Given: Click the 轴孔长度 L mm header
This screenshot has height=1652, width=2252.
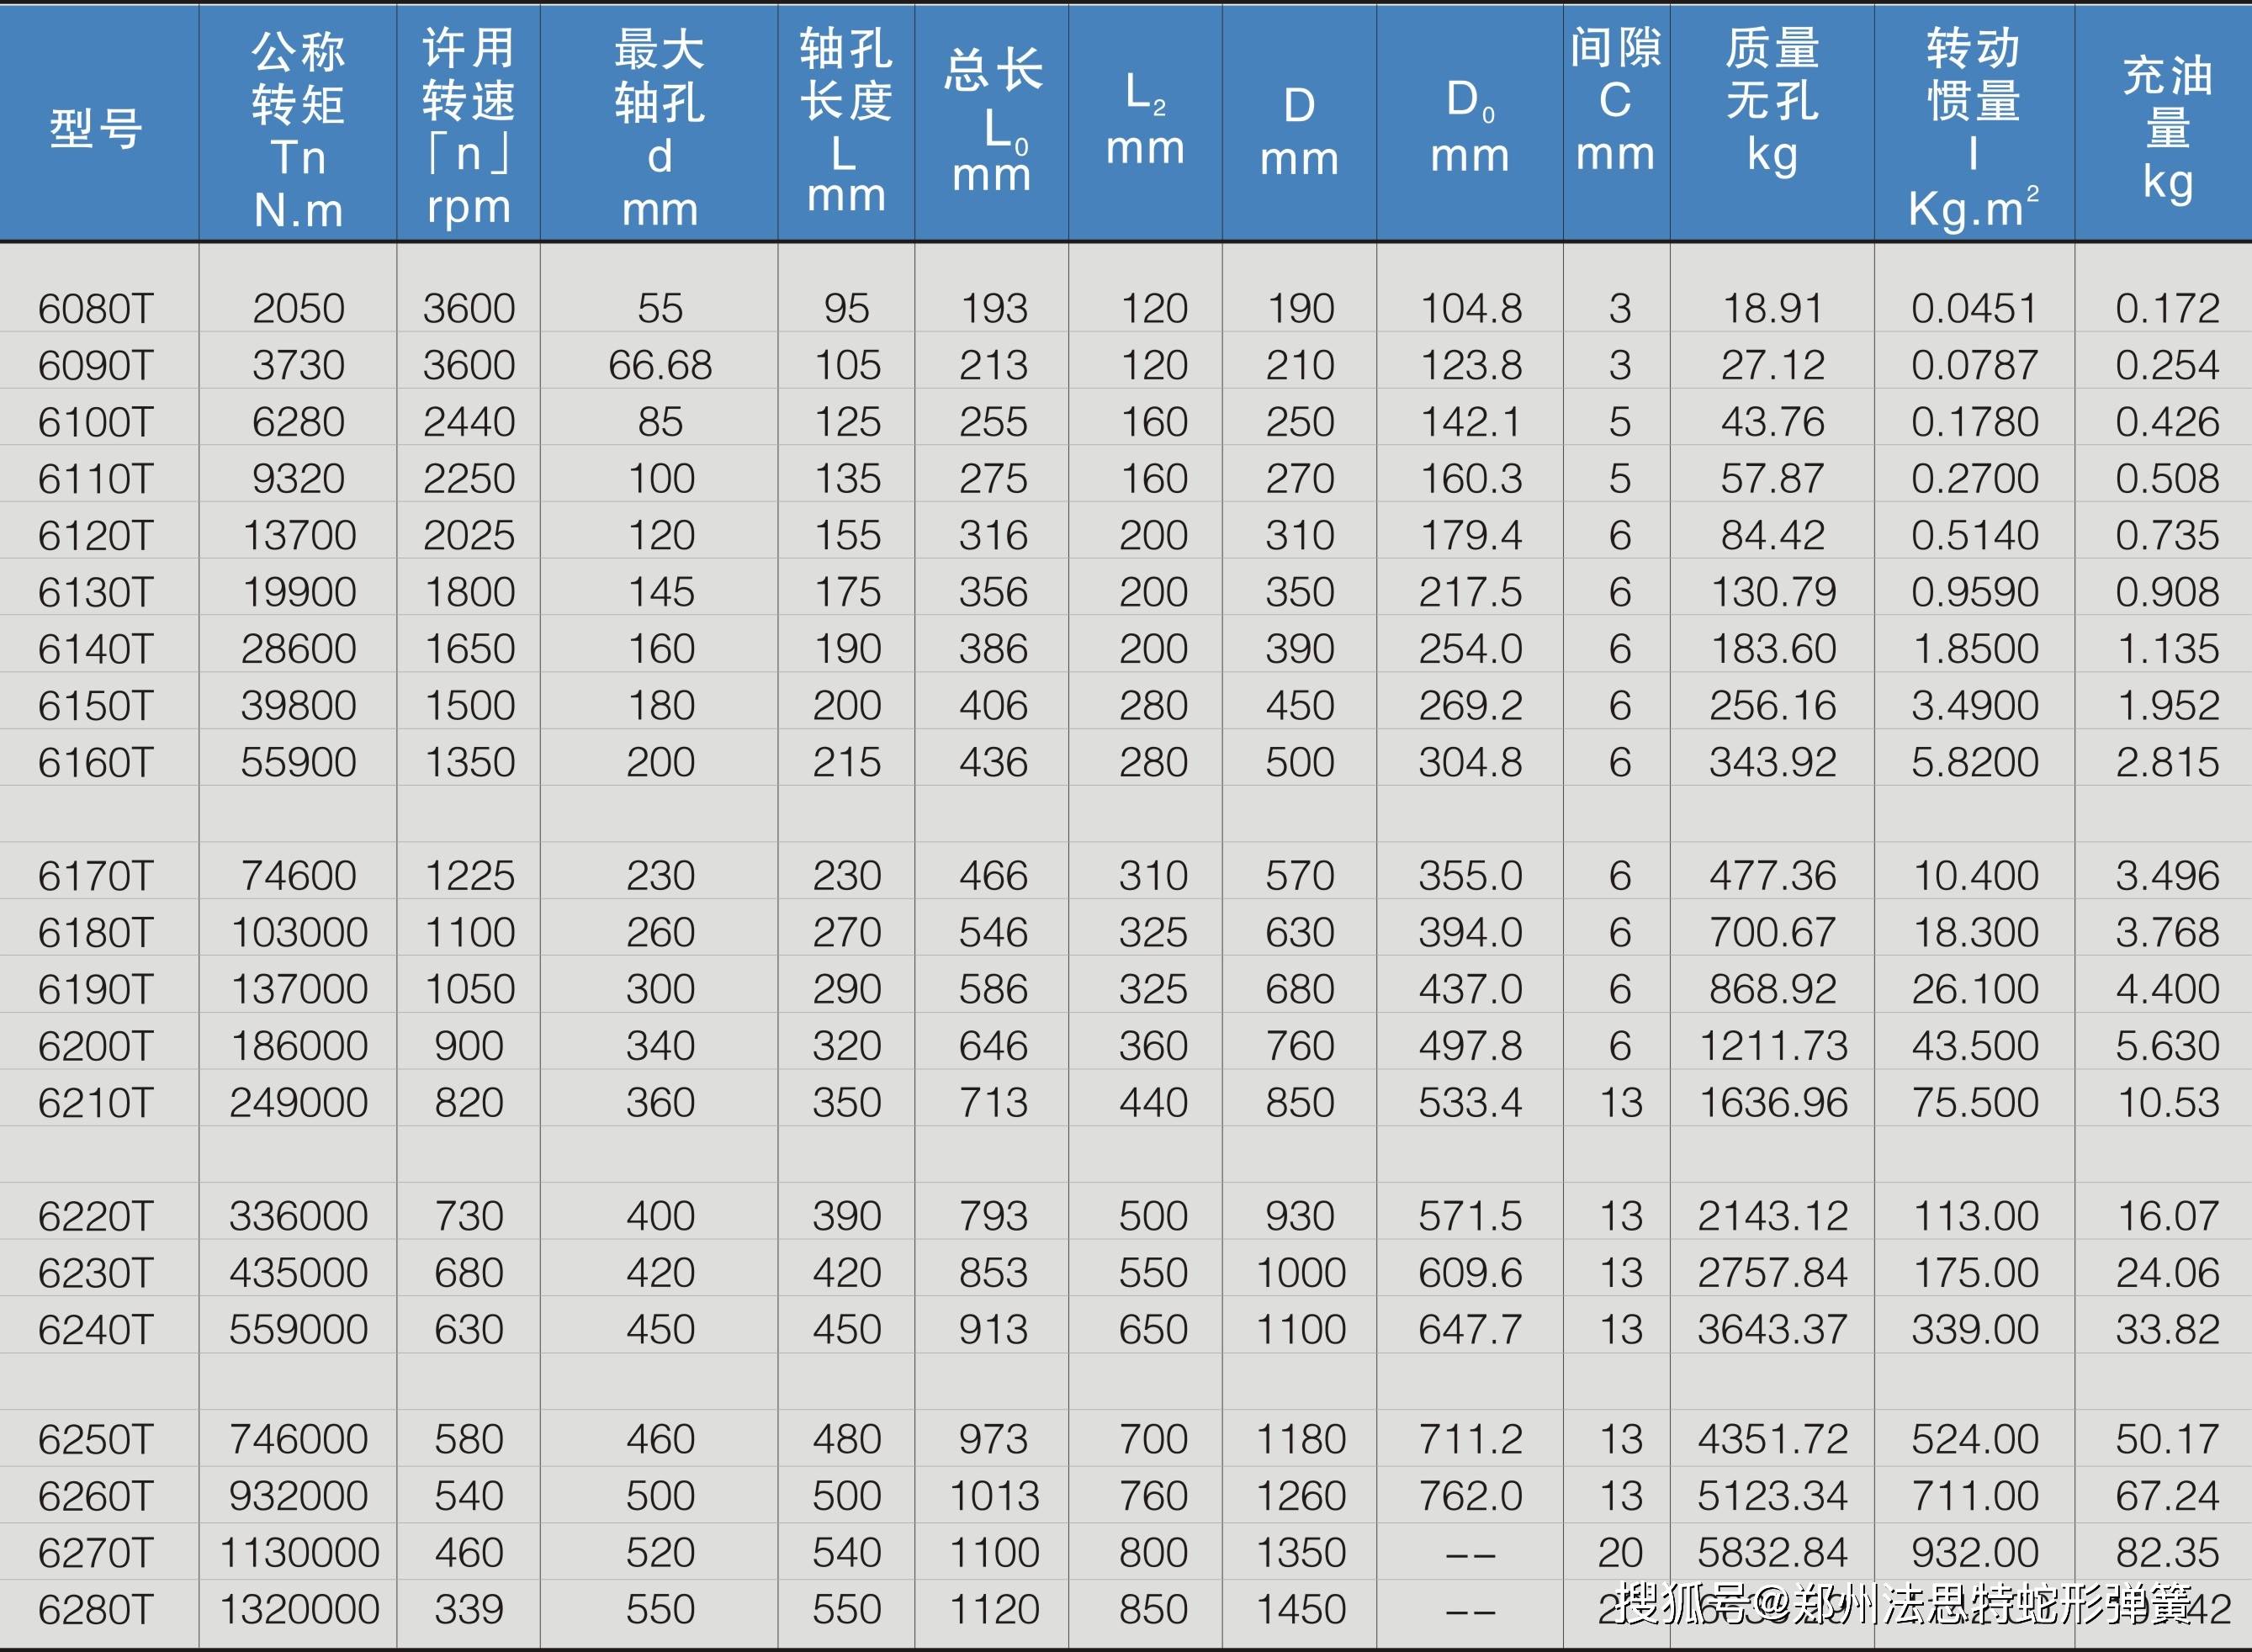Looking at the screenshot, I should click(x=846, y=122).
